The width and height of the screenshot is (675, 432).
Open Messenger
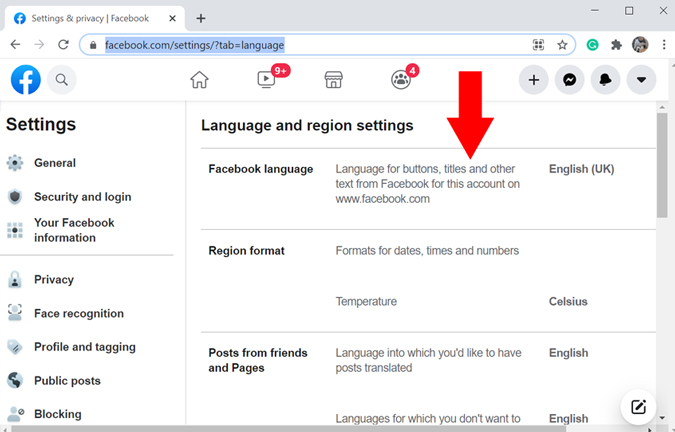(x=570, y=80)
